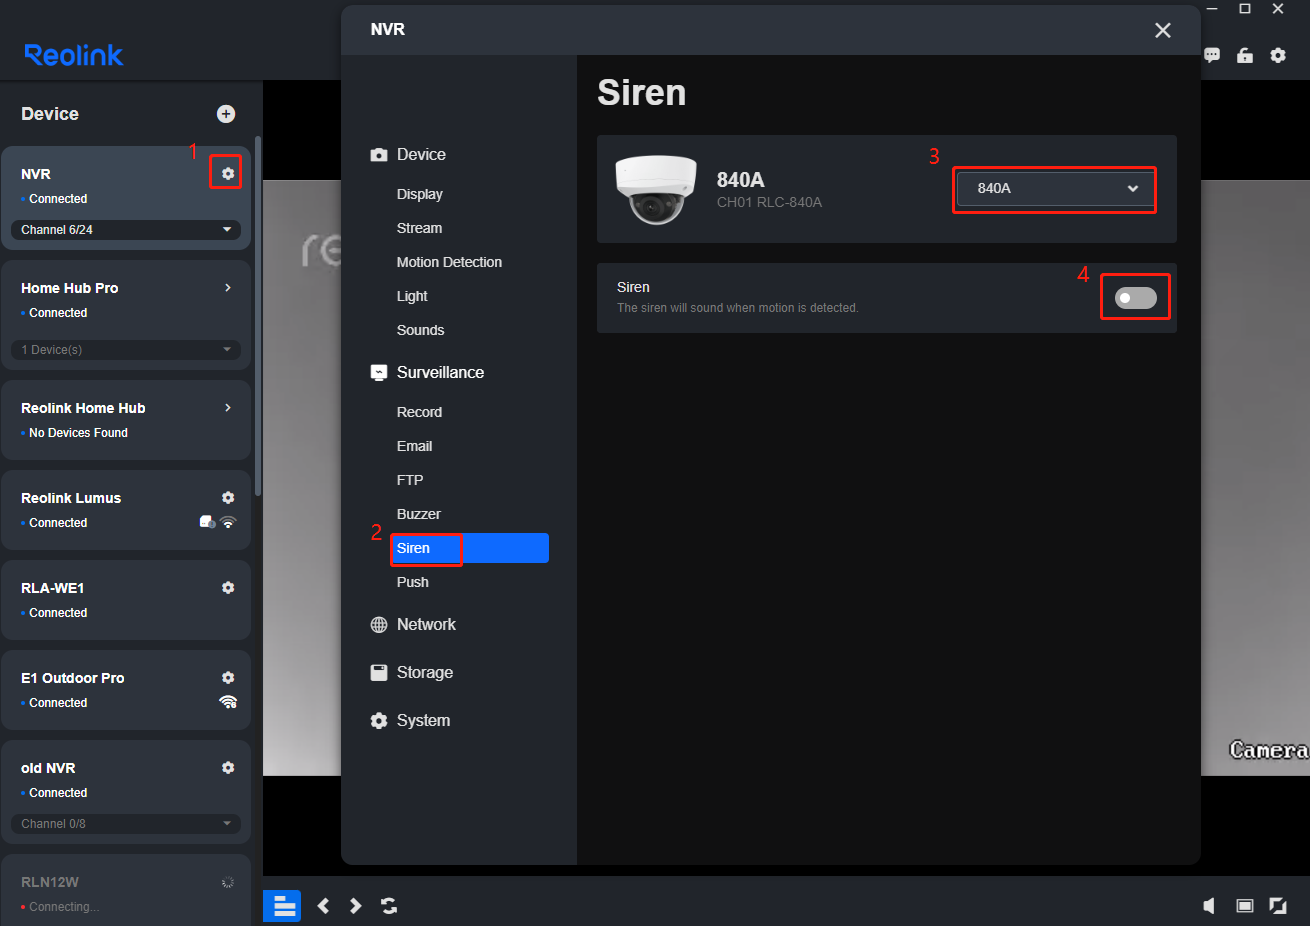Close the NVR settings dialog

pos(1163,30)
